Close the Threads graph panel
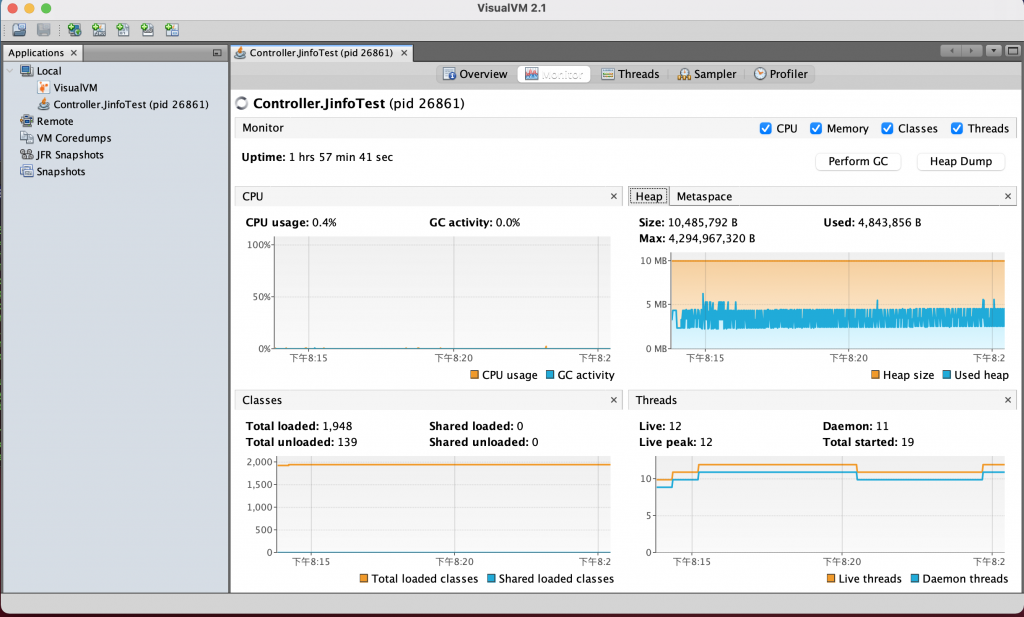This screenshot has width=1024, height=617. (x=1008, y=400)
